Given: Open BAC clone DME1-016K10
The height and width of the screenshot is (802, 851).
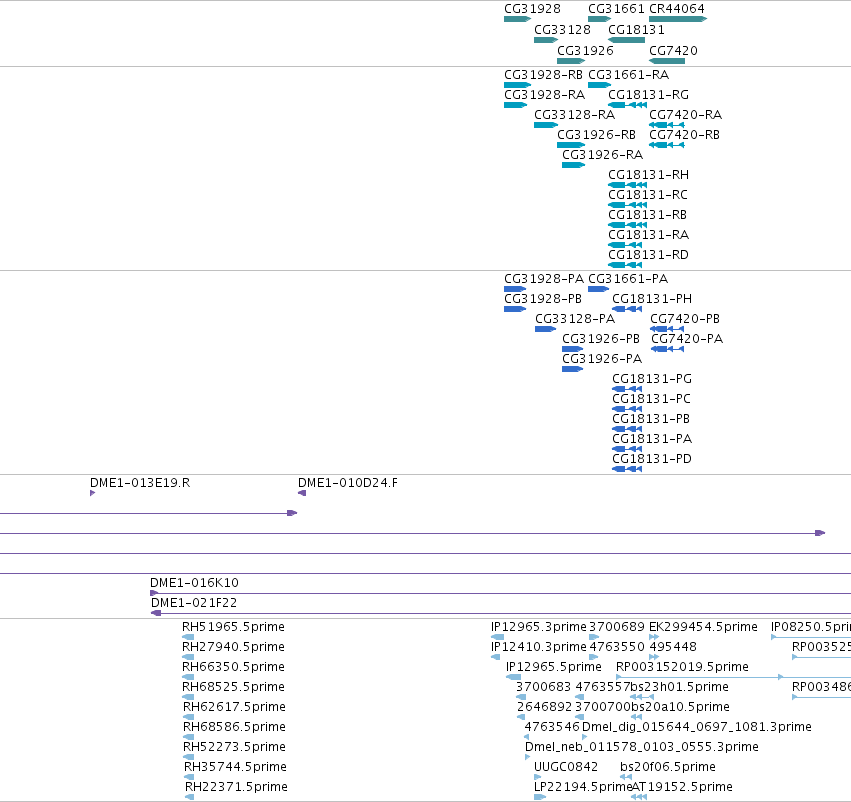Looking at the screenshot, I should (500, 594).
